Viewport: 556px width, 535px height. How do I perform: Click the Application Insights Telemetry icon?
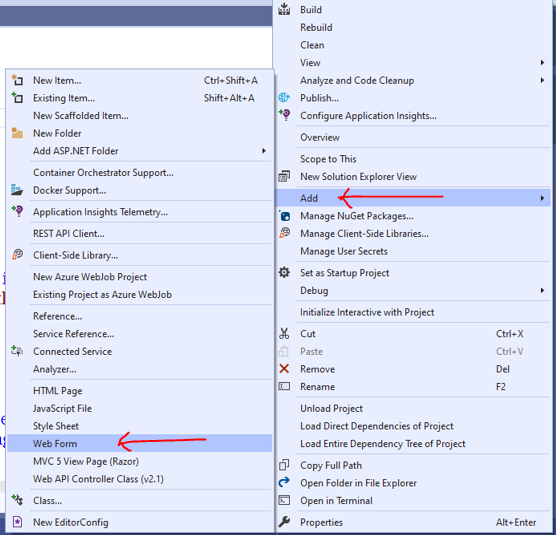coord(17,212)
